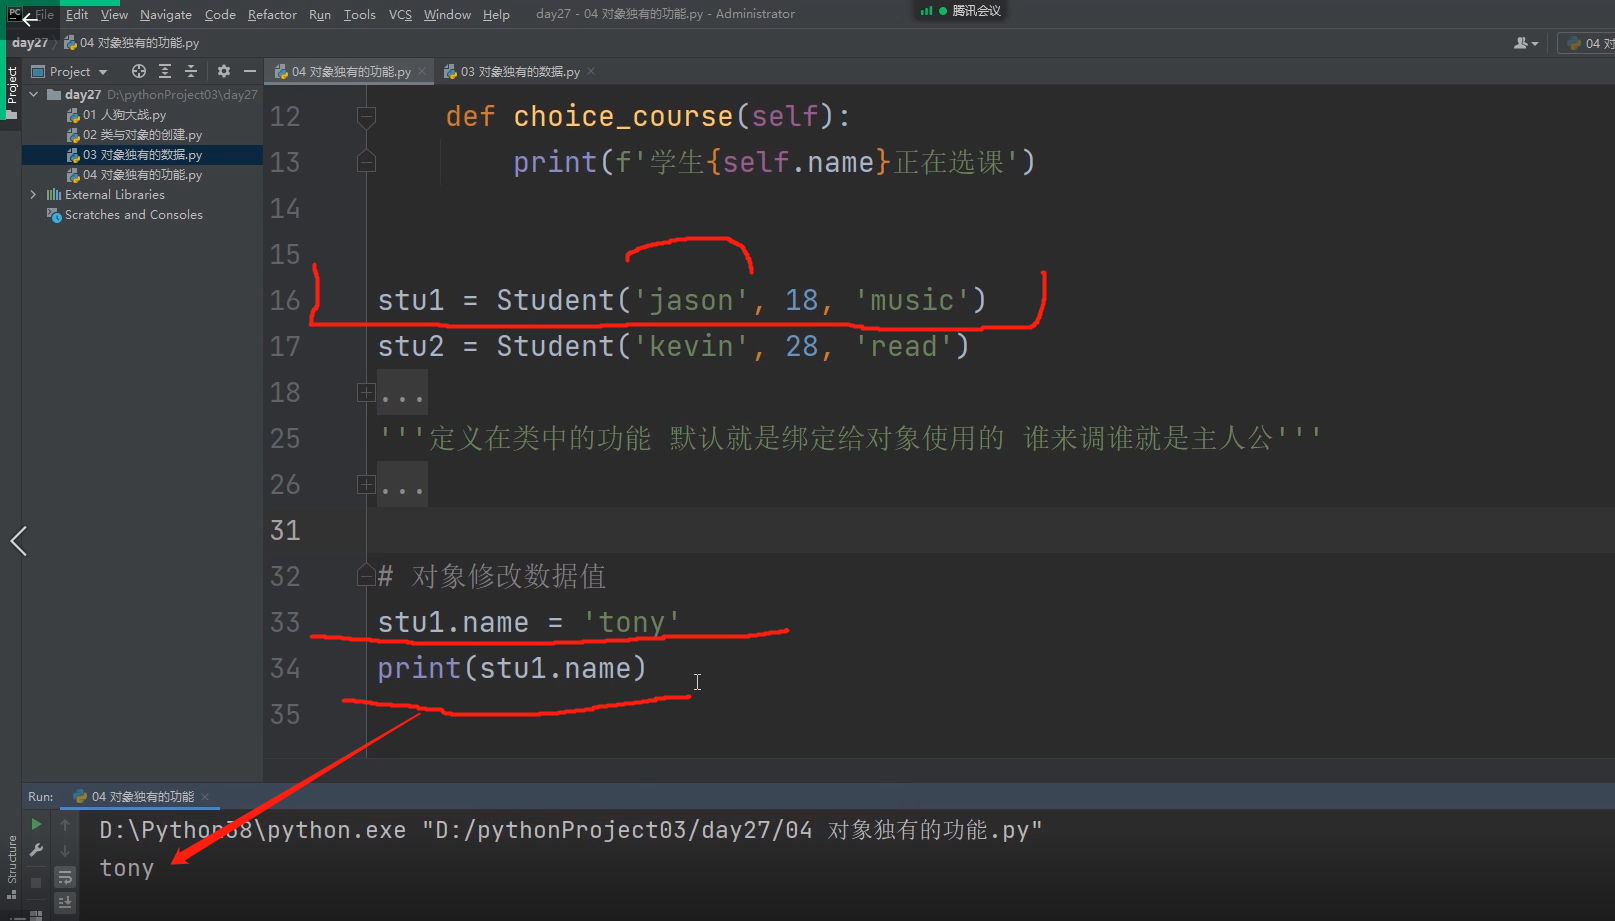
Task: Click the Locate/Select Opened File crosshair icon
Action: click(x=139, y=71)
